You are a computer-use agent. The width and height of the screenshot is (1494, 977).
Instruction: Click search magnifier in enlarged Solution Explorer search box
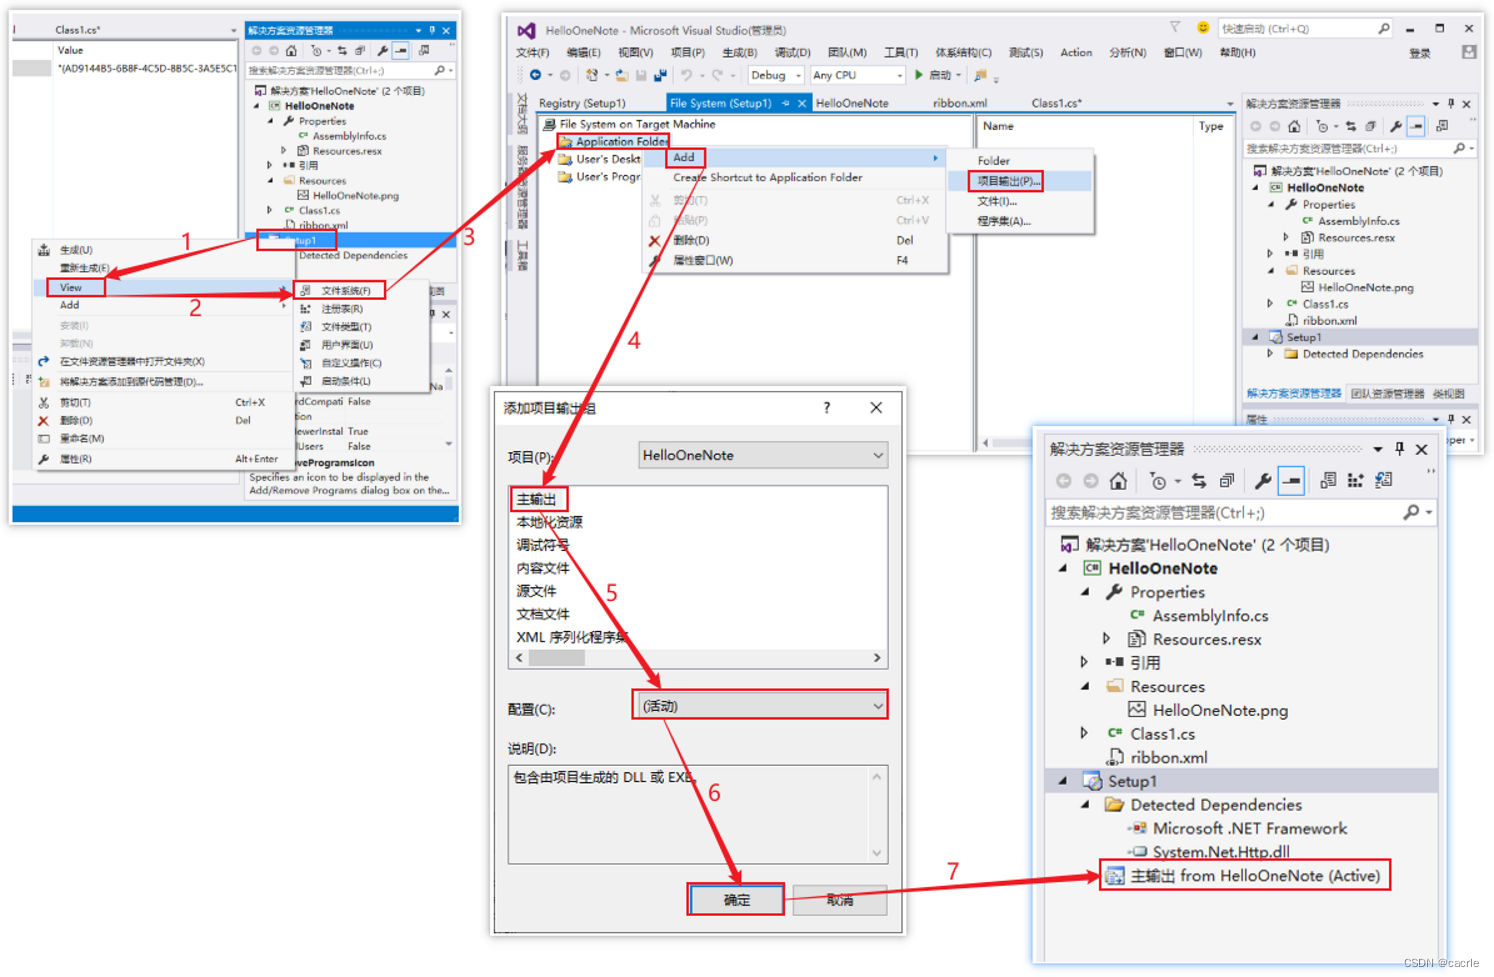tap(1411, 512)
